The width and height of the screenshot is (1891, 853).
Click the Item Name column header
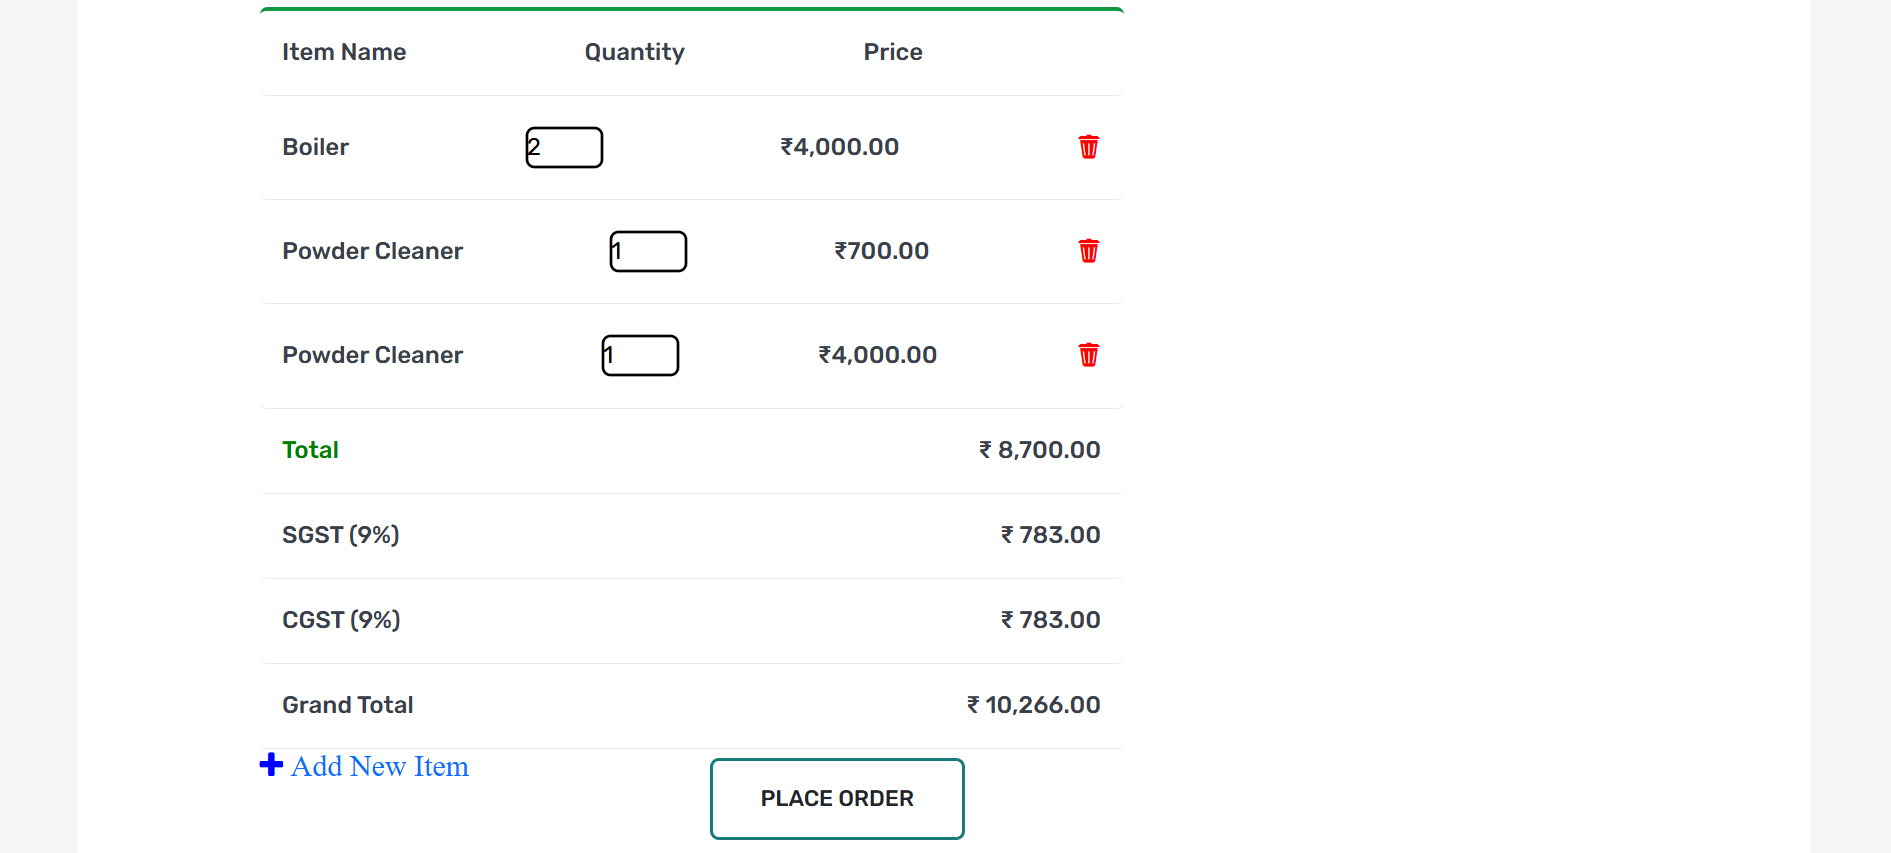(344, 52)
